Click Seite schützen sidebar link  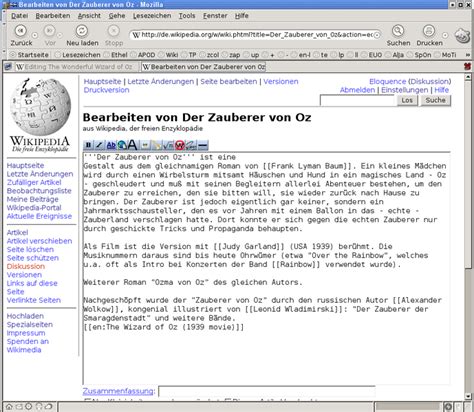(33, 258)
